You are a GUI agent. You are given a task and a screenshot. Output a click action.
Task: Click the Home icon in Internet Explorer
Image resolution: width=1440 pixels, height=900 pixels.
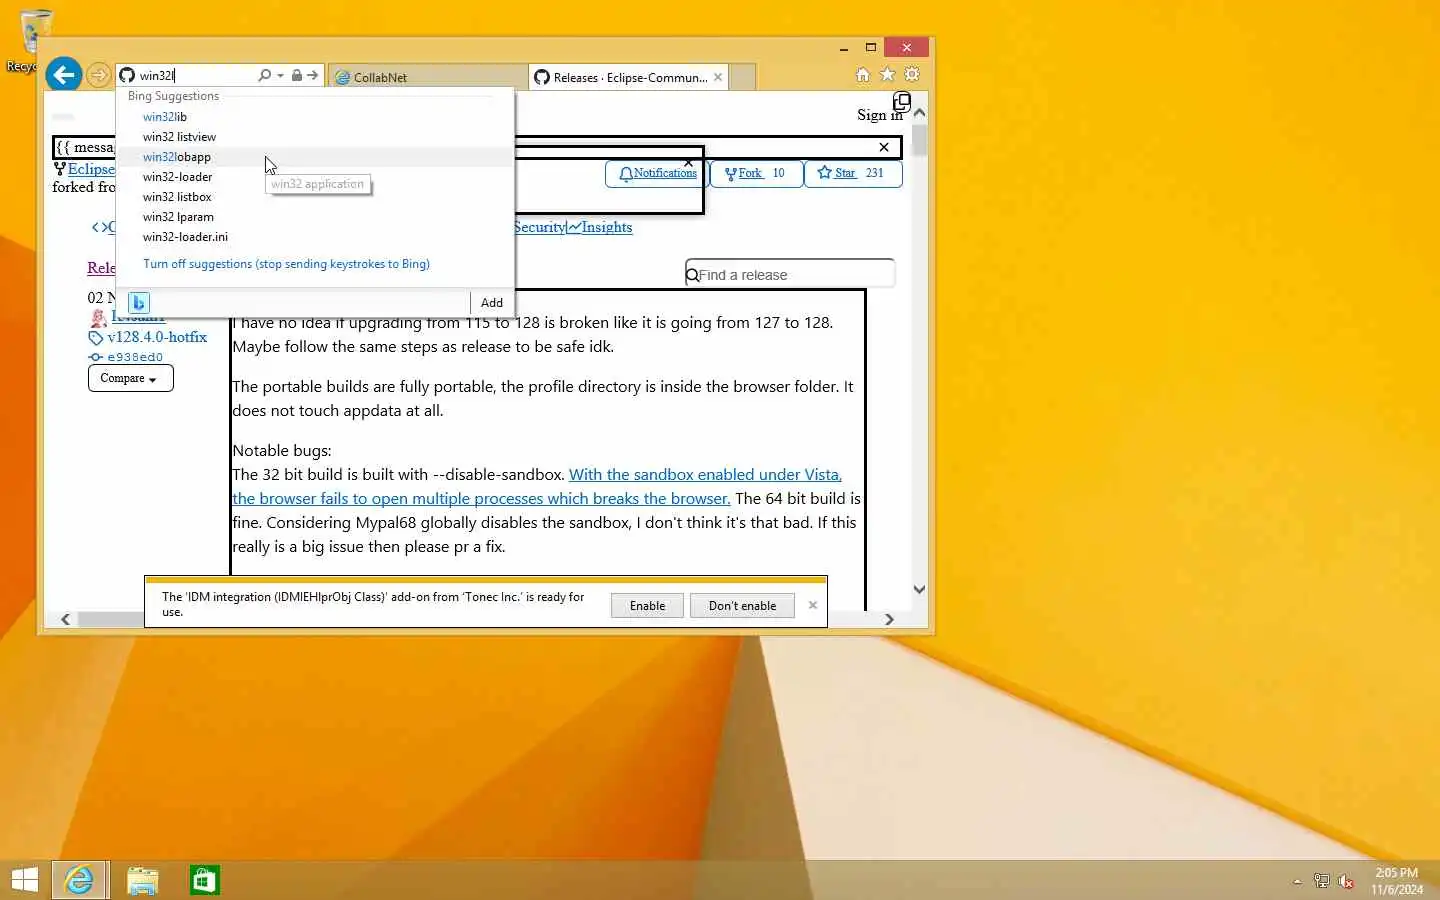click(x=863, y=75)
